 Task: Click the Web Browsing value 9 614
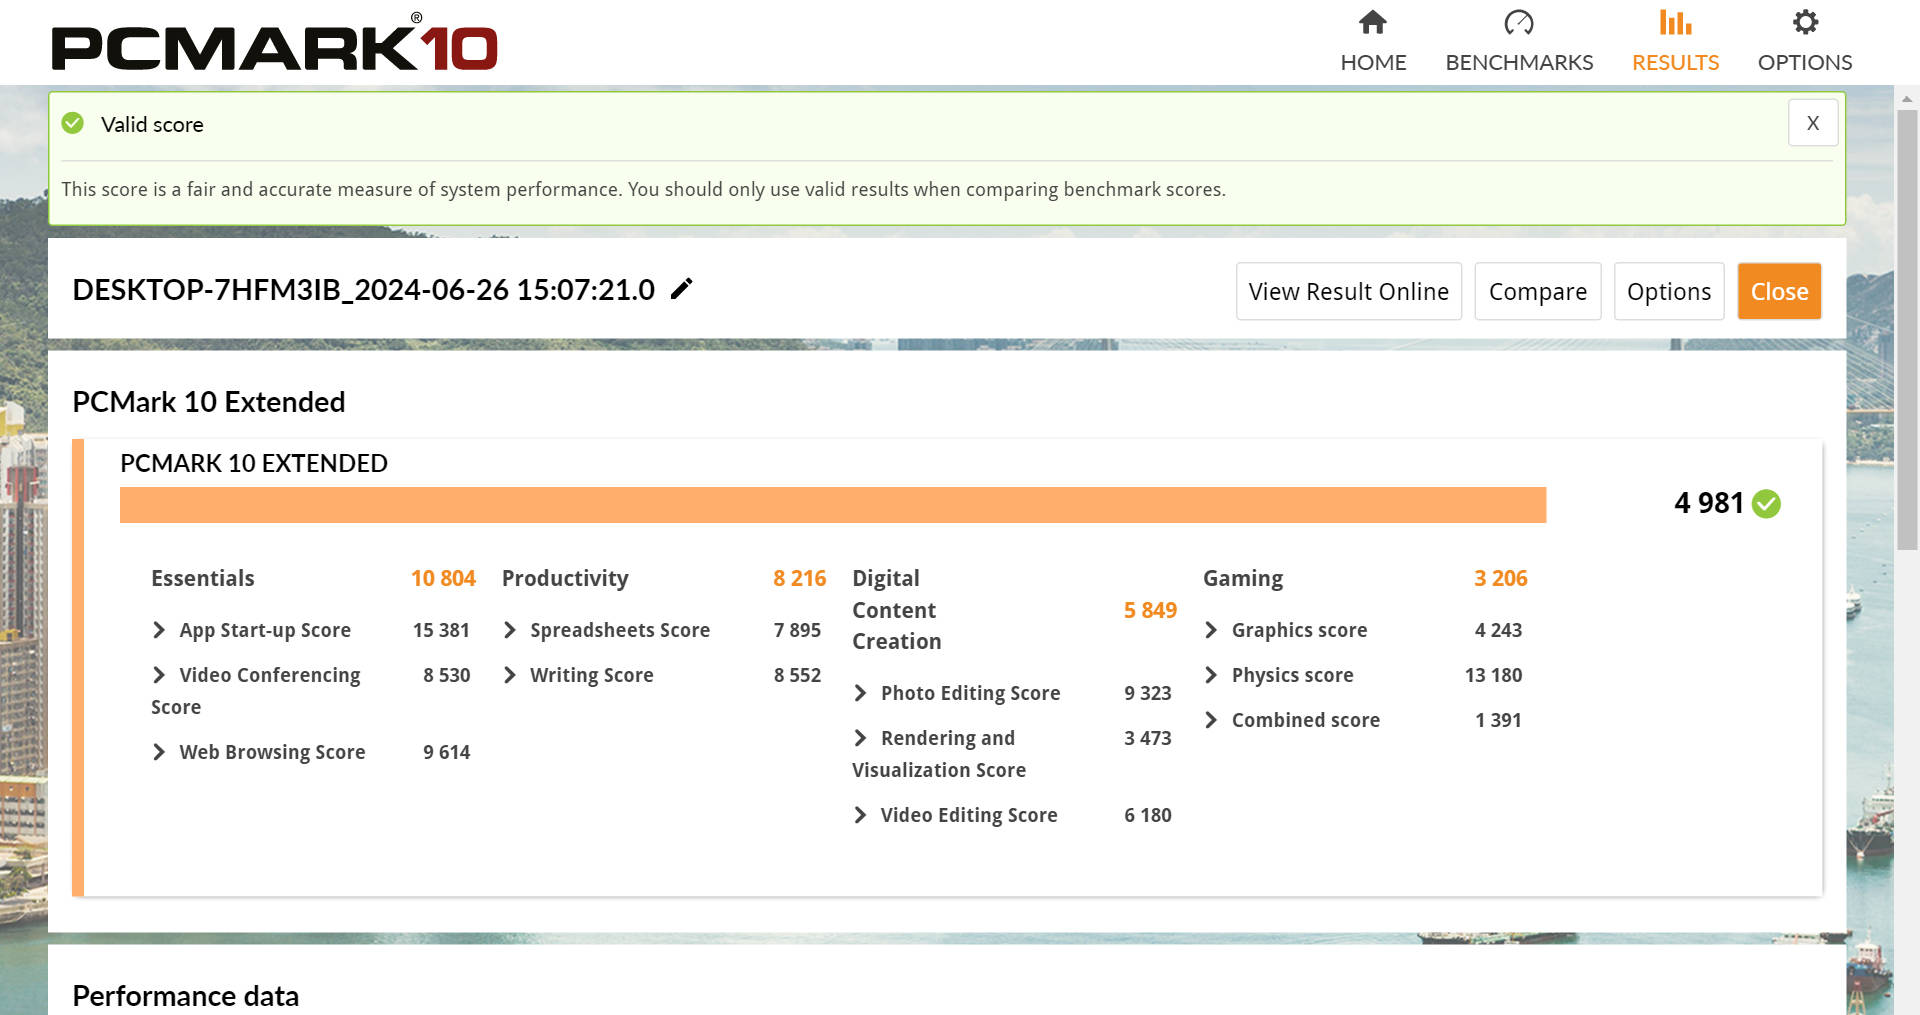[x=446, y=752]
